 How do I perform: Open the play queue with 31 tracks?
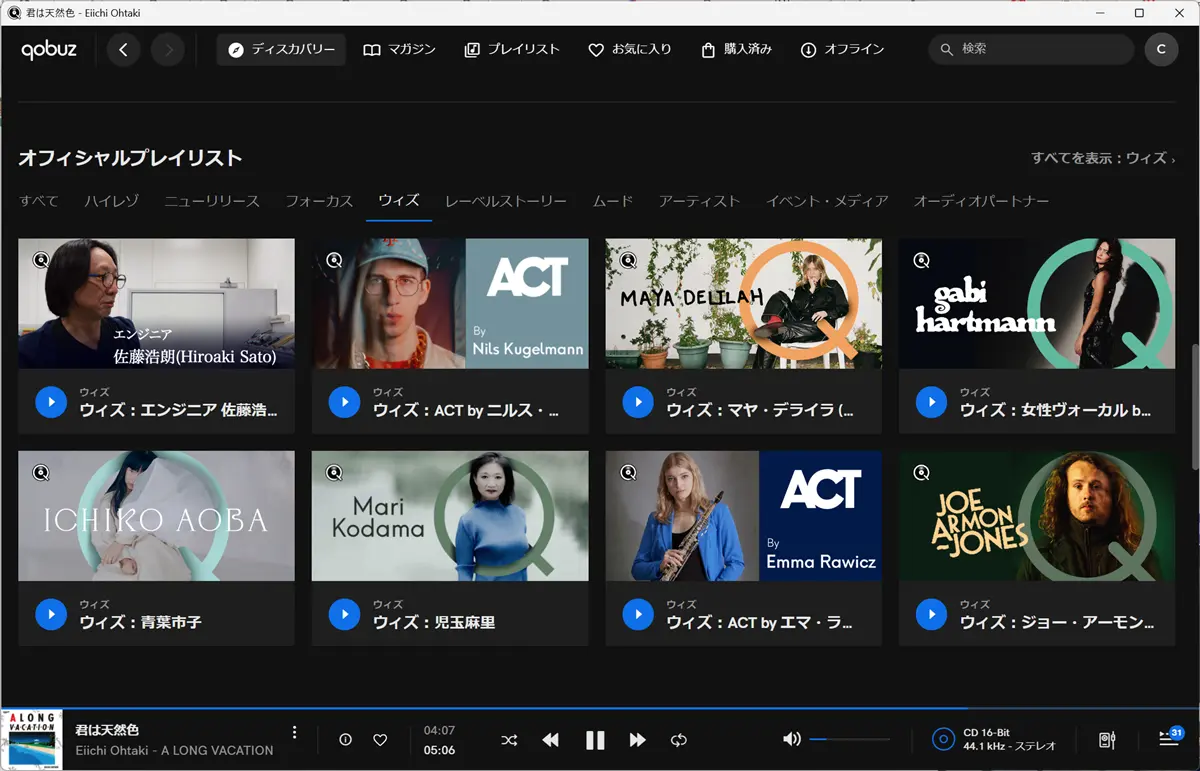(x=1169, y=738)
